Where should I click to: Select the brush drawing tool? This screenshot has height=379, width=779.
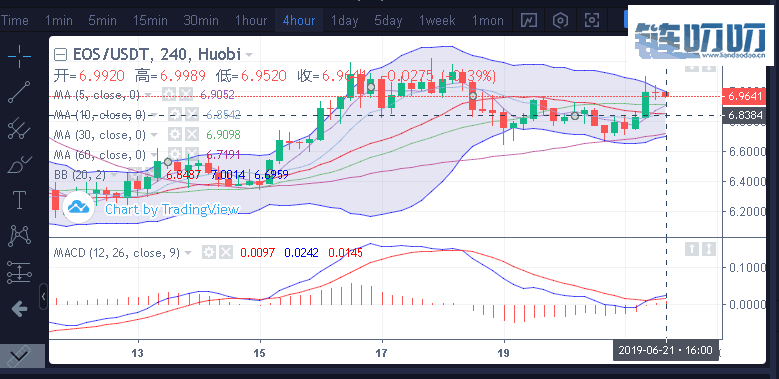point(20,164)
